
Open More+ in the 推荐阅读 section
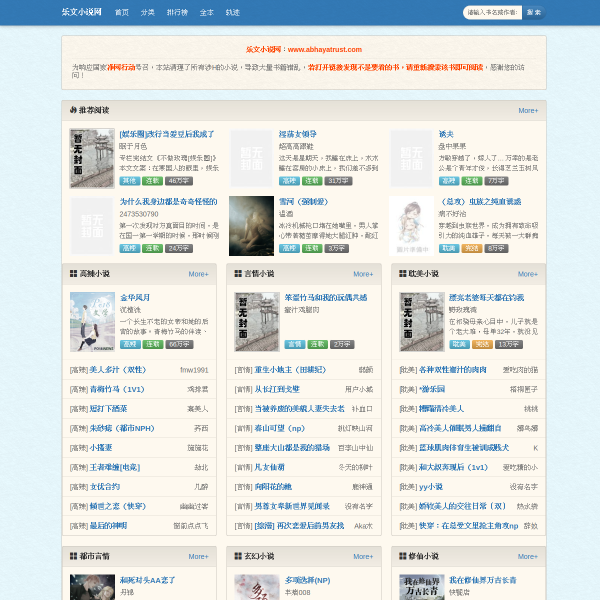(528, 111)
